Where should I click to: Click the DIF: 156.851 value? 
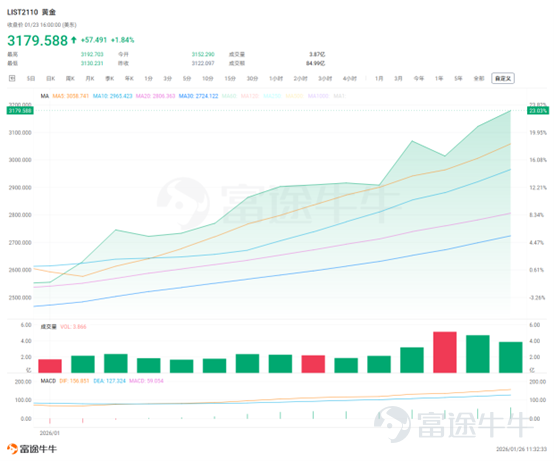(74, 381)
